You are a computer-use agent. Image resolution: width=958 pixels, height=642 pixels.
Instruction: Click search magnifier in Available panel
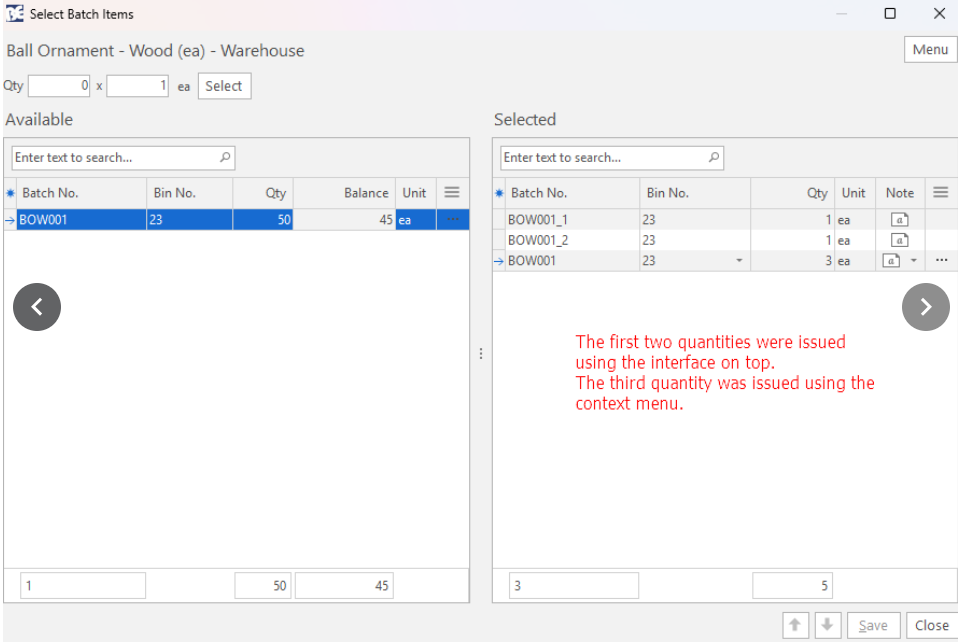[x=225, y=158]
